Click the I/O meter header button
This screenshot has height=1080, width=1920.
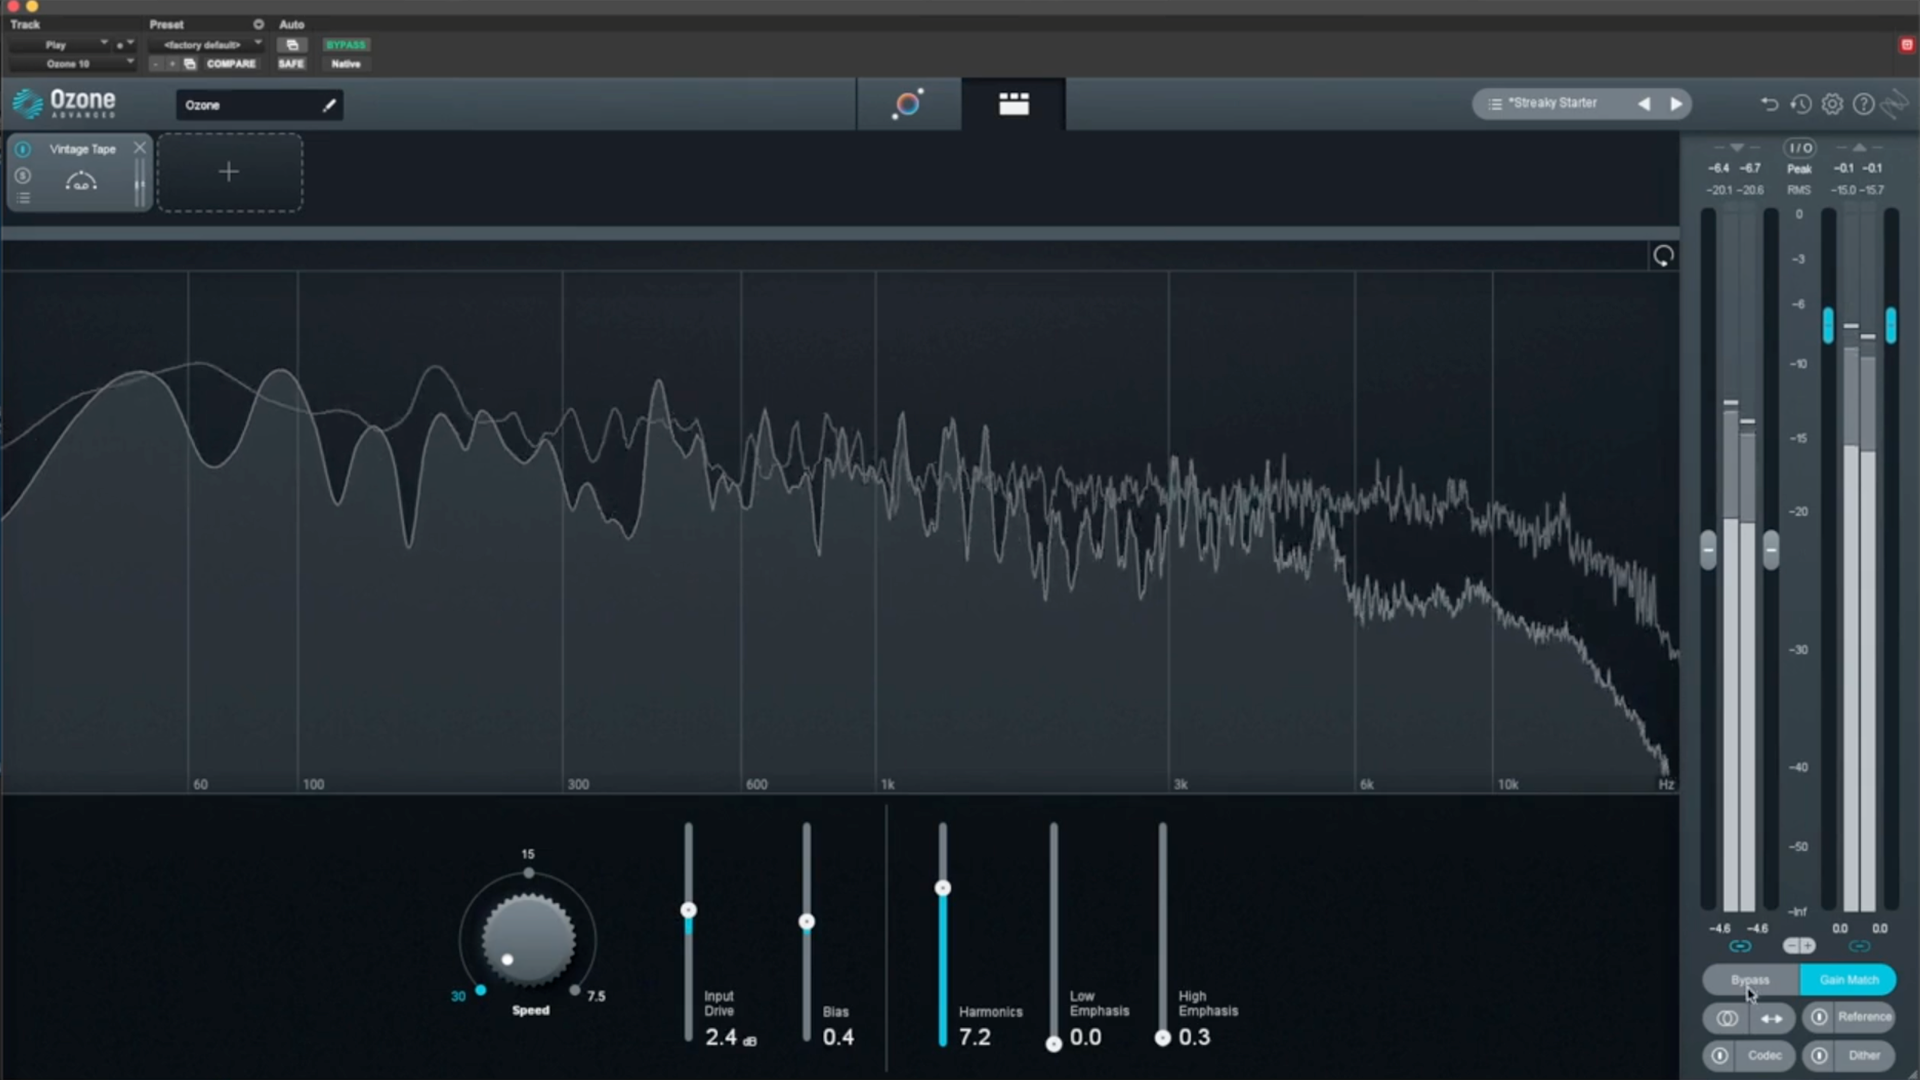click(x=1800, y=148)
